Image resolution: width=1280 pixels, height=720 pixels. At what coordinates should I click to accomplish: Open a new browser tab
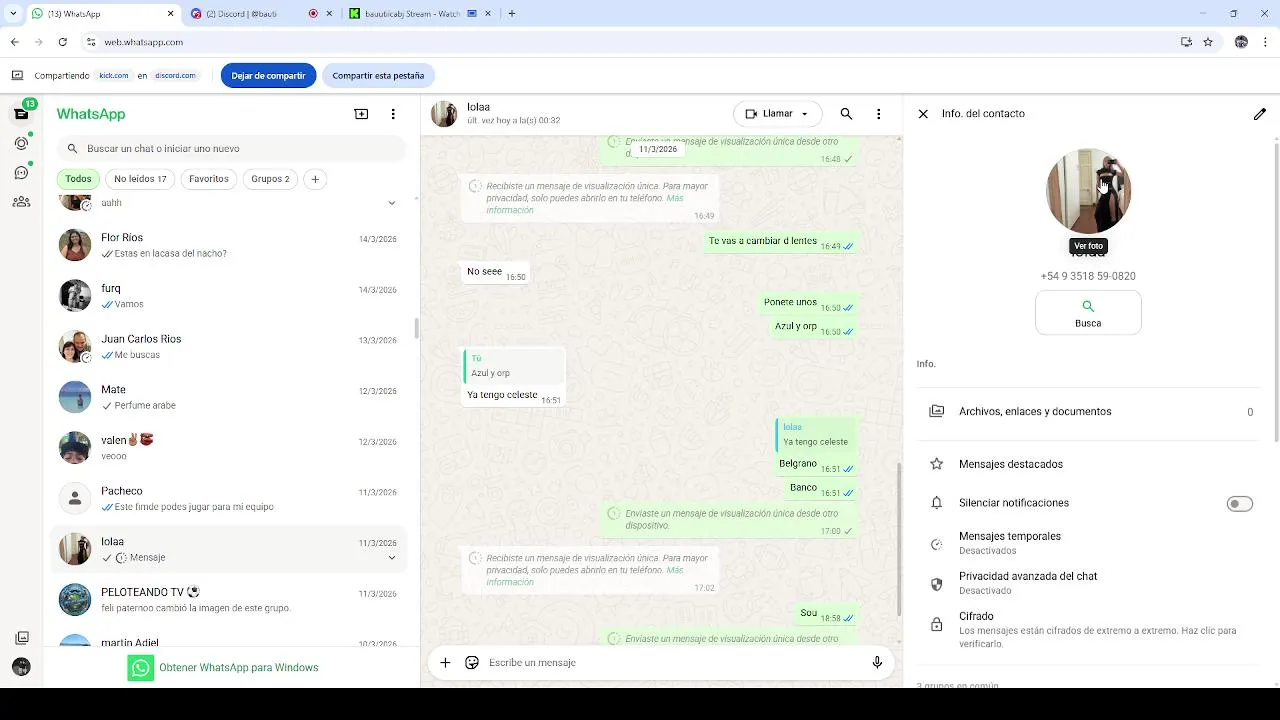[512, 14]
